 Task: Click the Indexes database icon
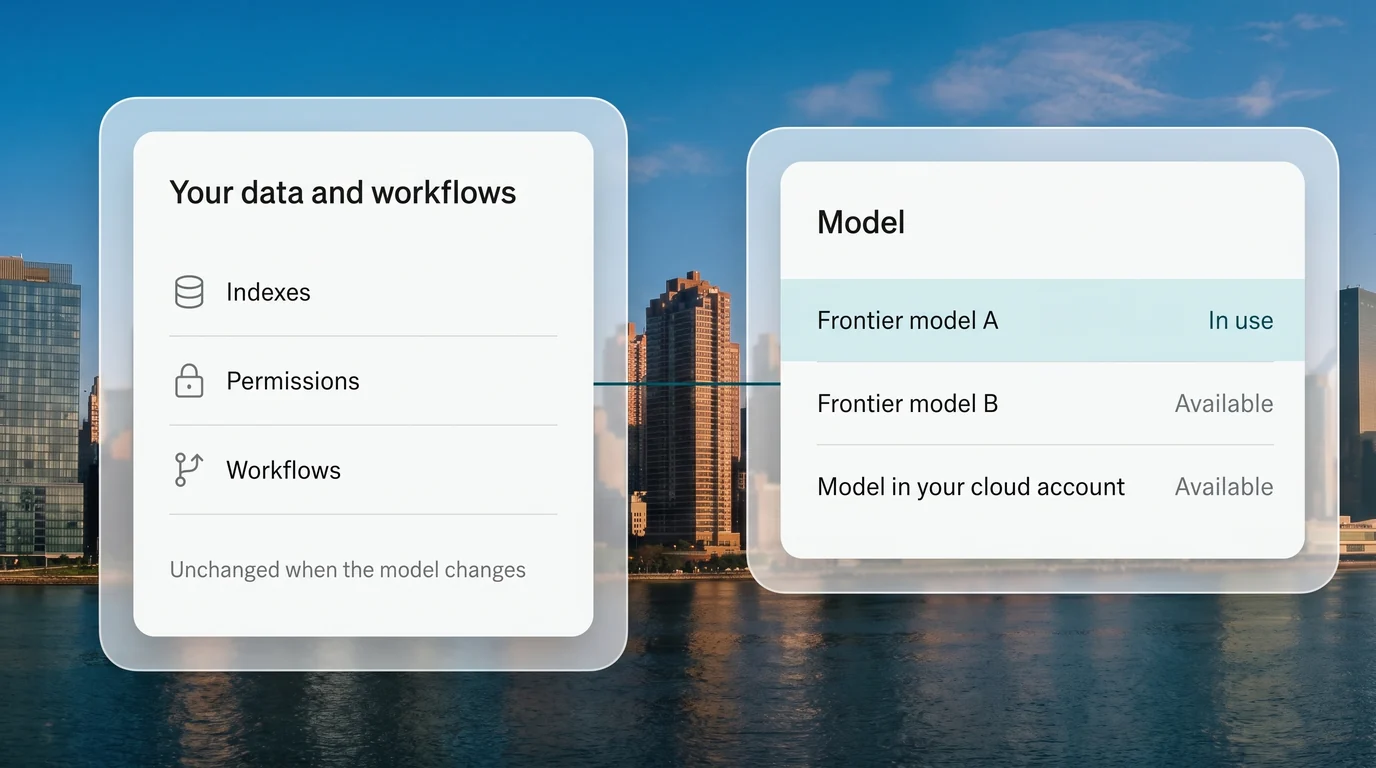189,292
